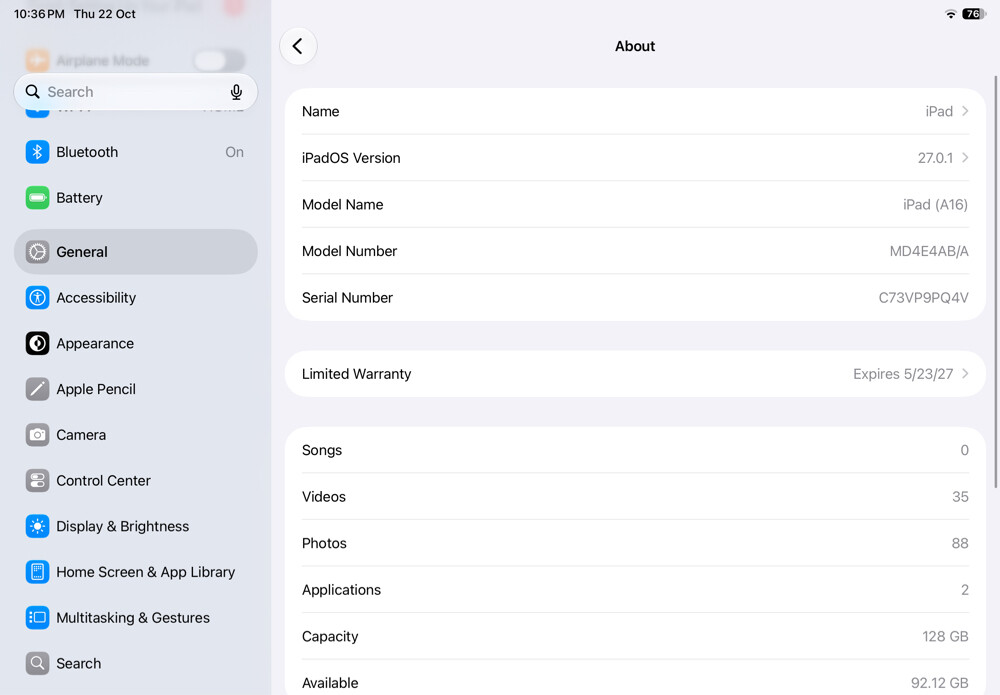1000x695 pixels.
Task: Click the General gear icon
Action: click(x=38, y=252)
